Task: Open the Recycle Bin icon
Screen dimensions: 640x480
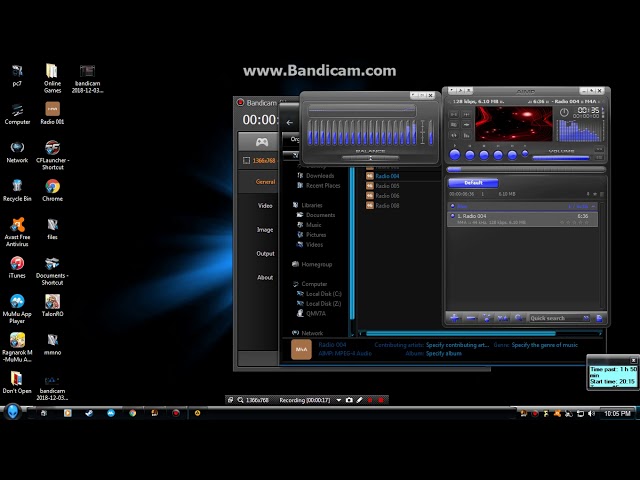Action: (x=17, y=190)
